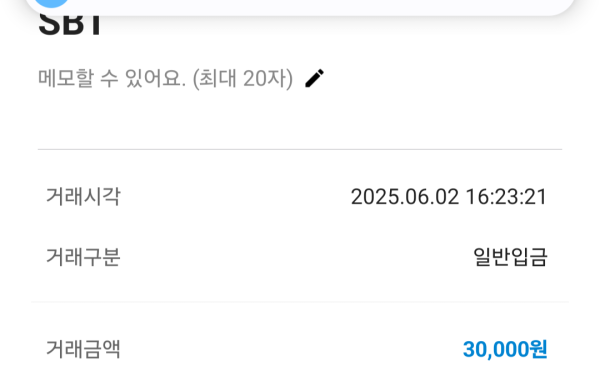This screenshot has height=376, width=600.
Task: Tap the blue circle icon in top banner
Action: tap(51, 3)
